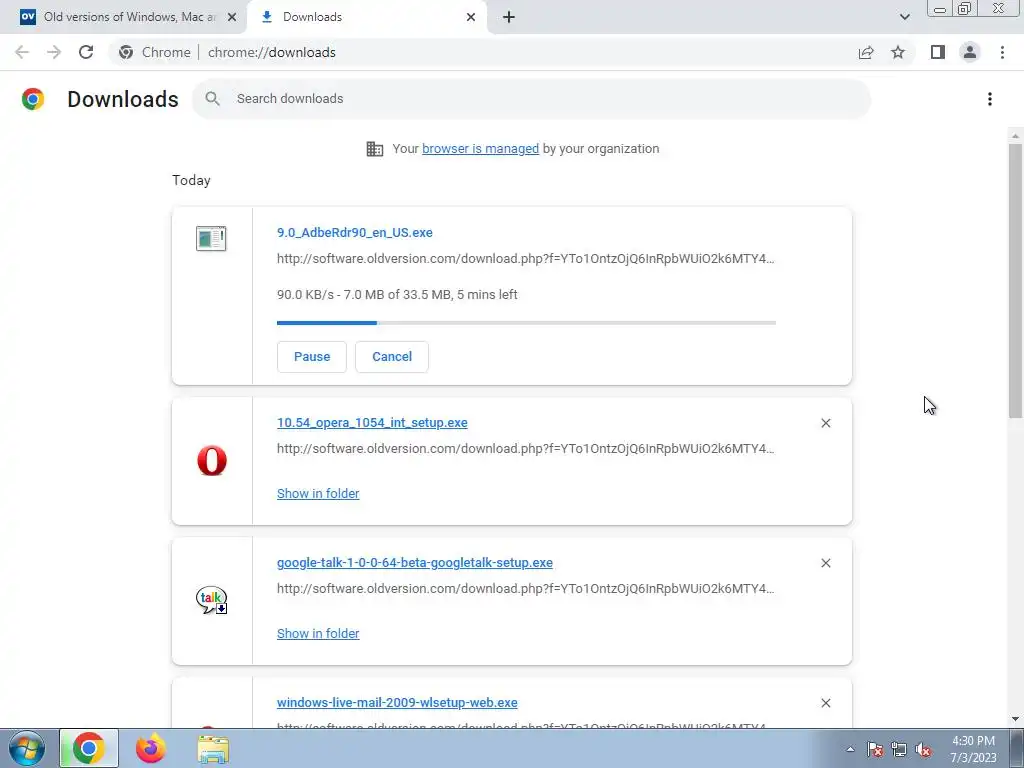Click the scrollbar down arrow
The width and height of the screenshot is (1024, 768).
tap(1015, 719)
